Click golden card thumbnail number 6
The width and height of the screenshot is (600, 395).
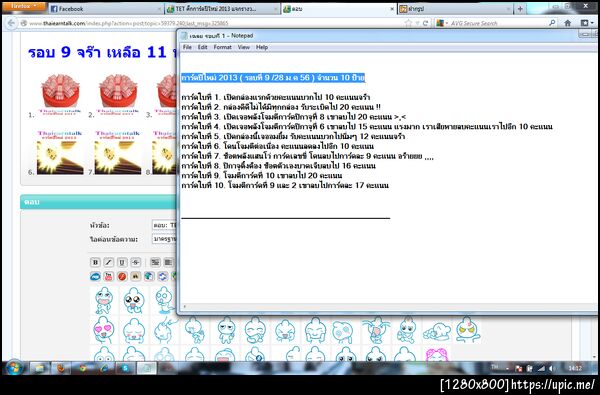[60, 152]
